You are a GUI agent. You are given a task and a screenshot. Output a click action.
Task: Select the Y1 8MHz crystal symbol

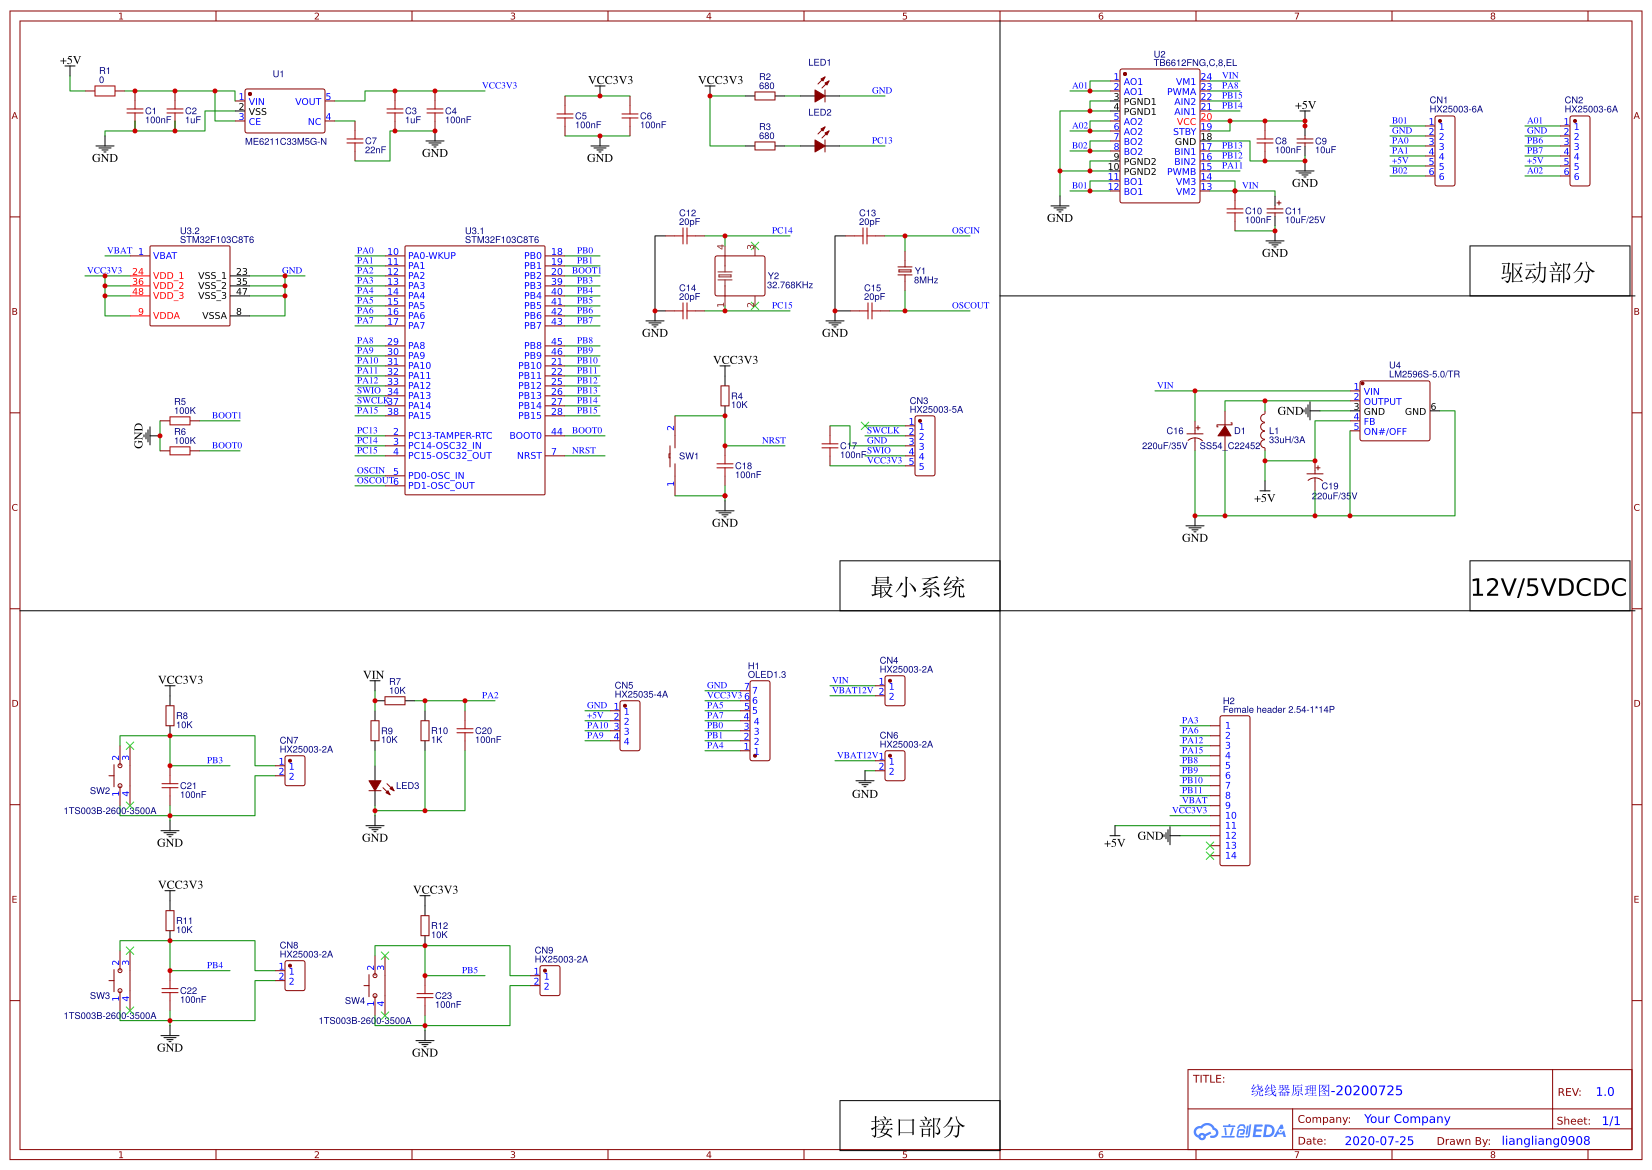click(x=905, y=271)
